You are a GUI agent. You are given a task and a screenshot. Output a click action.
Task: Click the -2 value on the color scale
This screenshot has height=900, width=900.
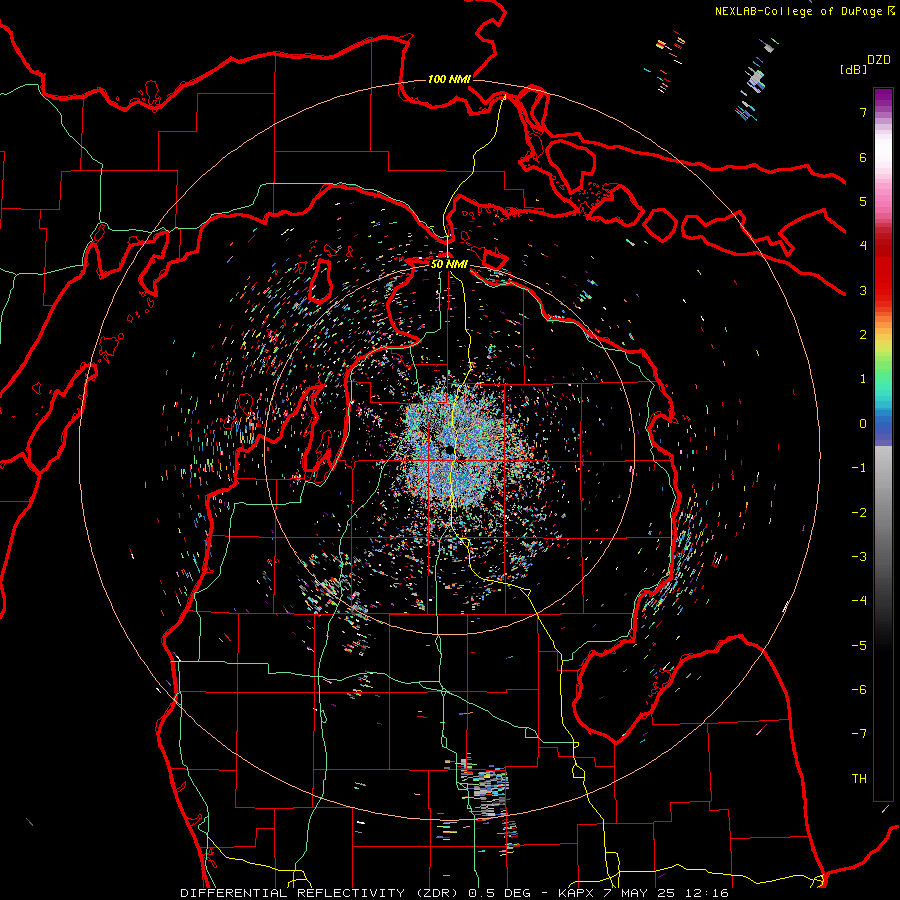coord(859,513)
